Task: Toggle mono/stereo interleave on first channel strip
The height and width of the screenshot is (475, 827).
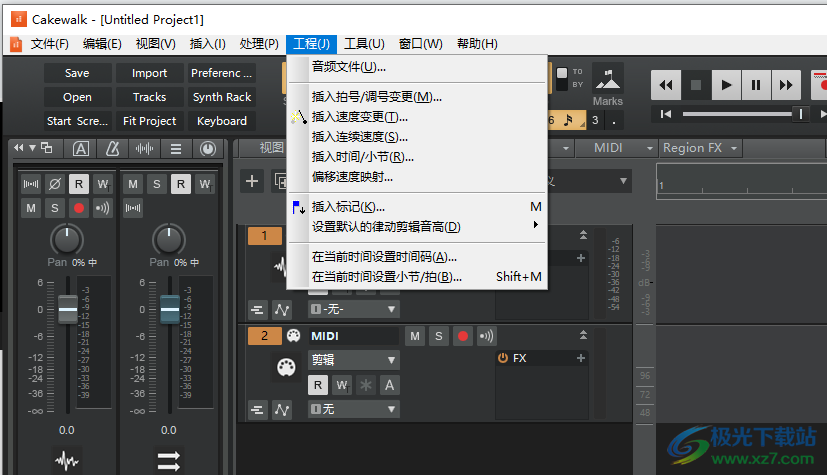Action: [x=31, y=184]
